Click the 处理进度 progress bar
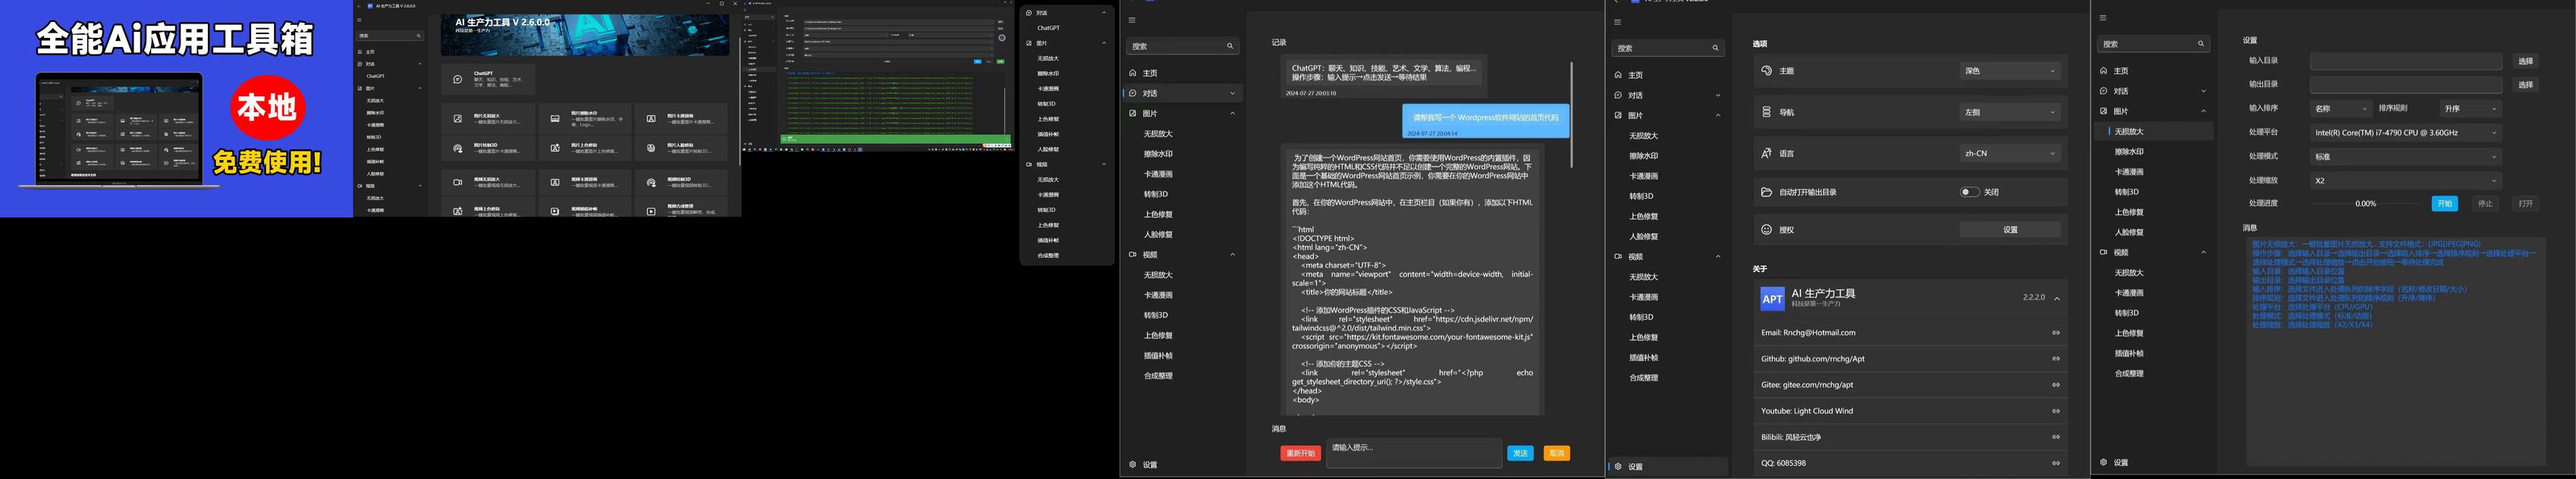This screenshot has width=2576, height=479. click(x=2366, y=203)
